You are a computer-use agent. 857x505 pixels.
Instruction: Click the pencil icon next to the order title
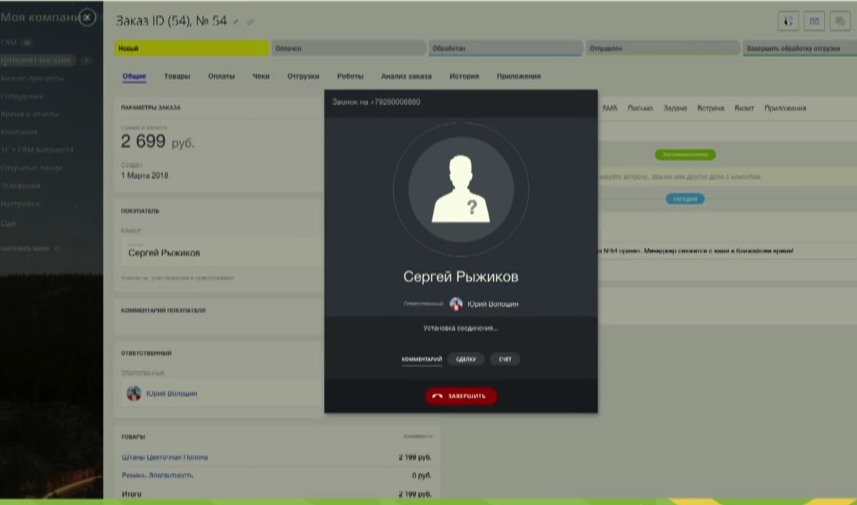click(236, 22)
